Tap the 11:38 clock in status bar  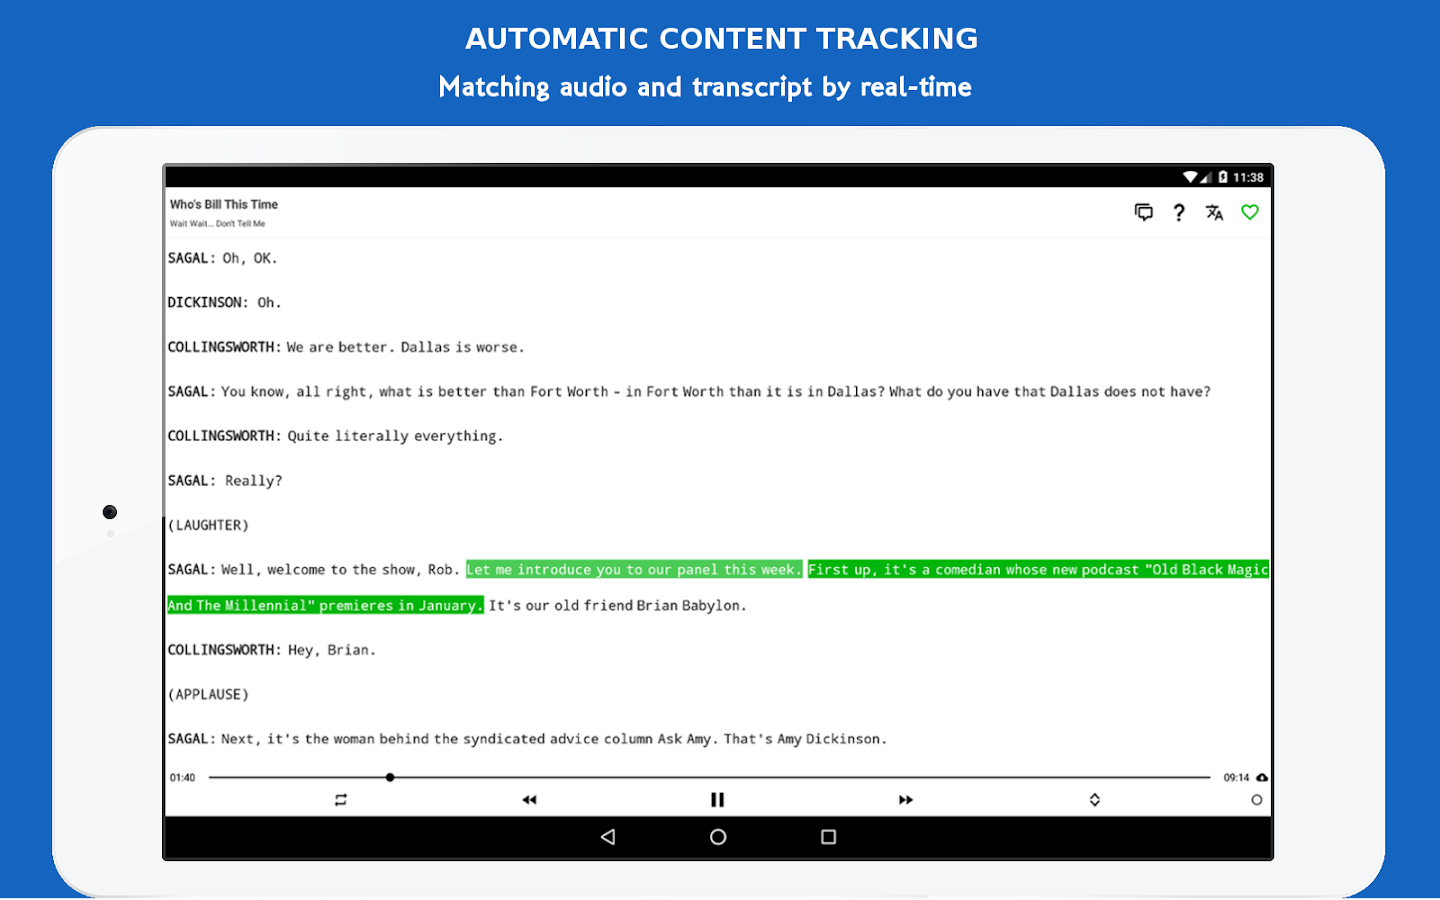pyautogui.click(x=1248, y=177)
